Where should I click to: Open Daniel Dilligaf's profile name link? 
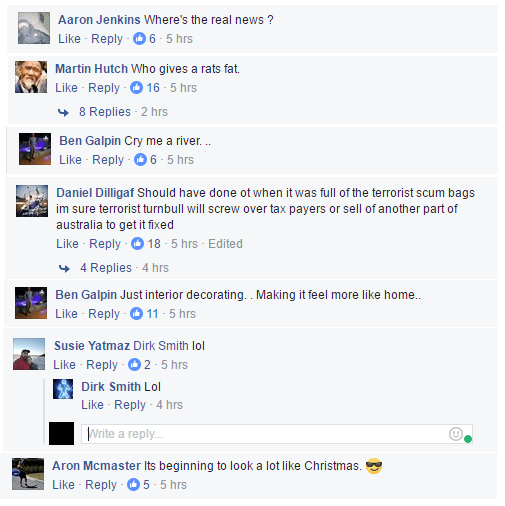95,193
